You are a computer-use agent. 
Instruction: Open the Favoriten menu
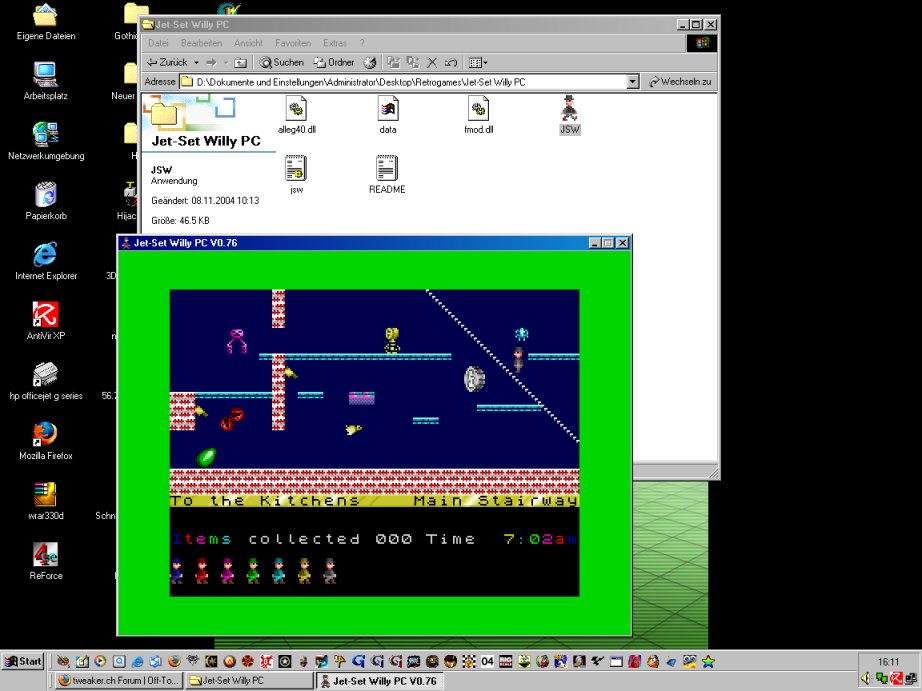tap(293, 43)
